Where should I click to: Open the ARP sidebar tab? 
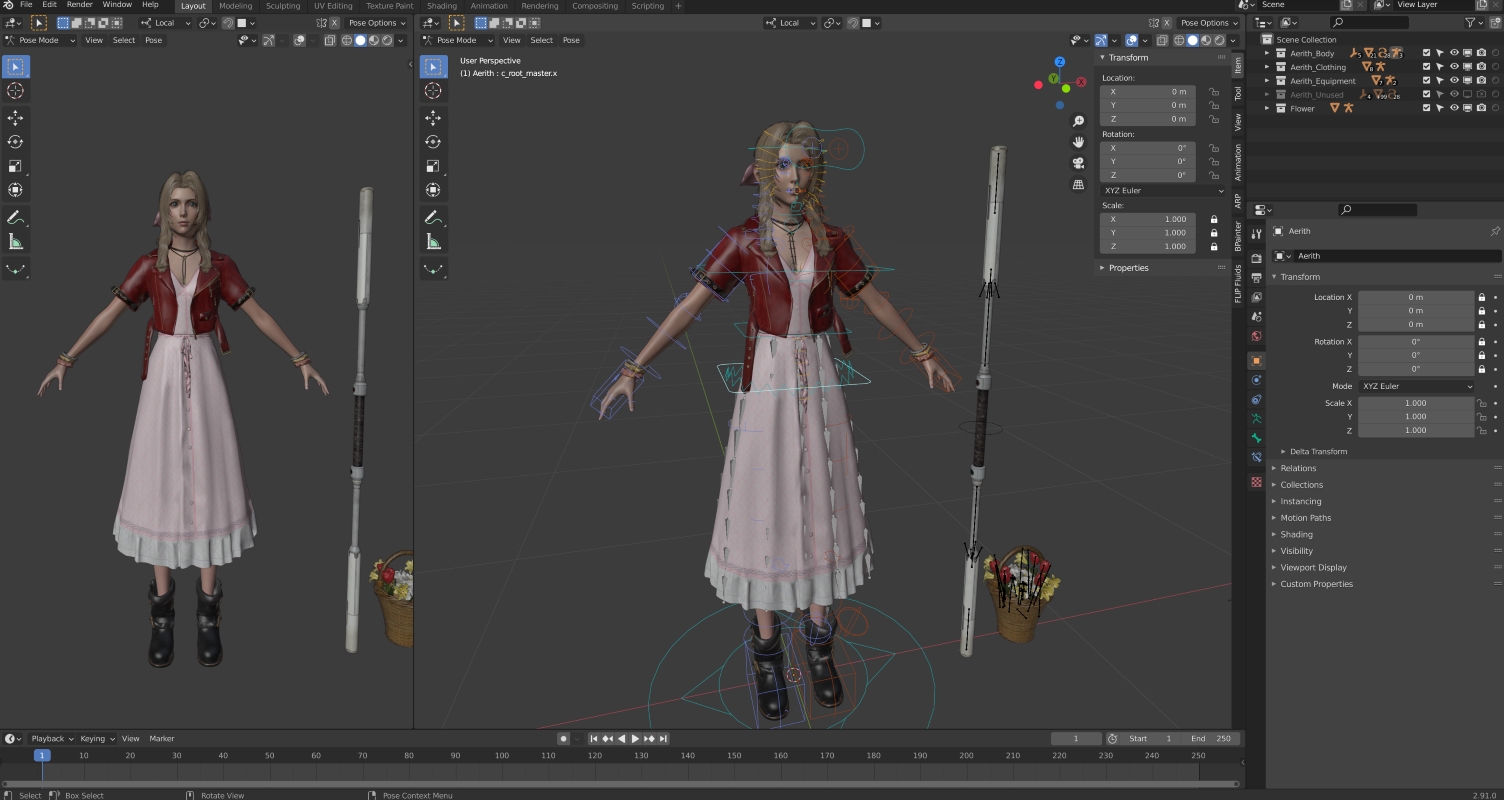(x=1237, y=200)
